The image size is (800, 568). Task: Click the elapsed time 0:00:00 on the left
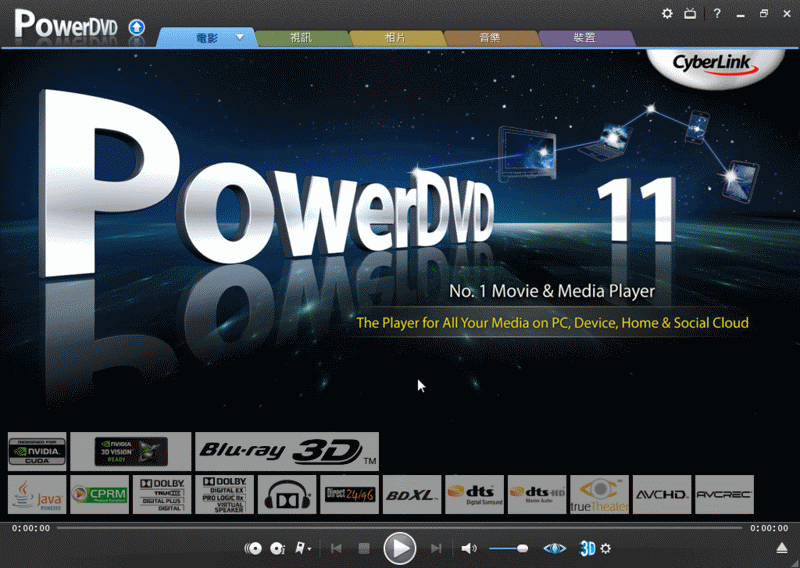pos(31,528)
